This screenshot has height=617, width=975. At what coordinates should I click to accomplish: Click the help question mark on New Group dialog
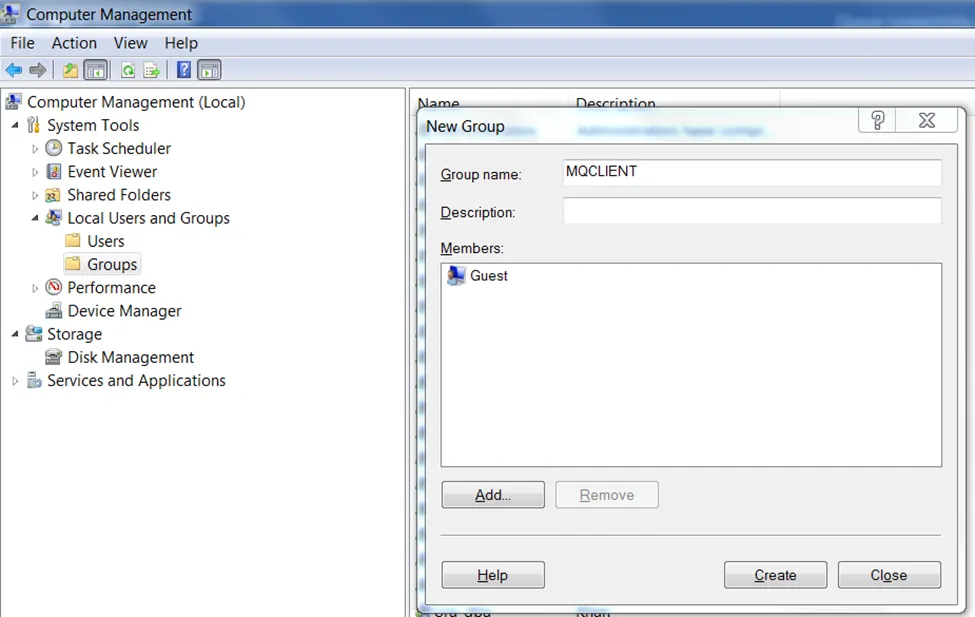click(x=877, y=120)
